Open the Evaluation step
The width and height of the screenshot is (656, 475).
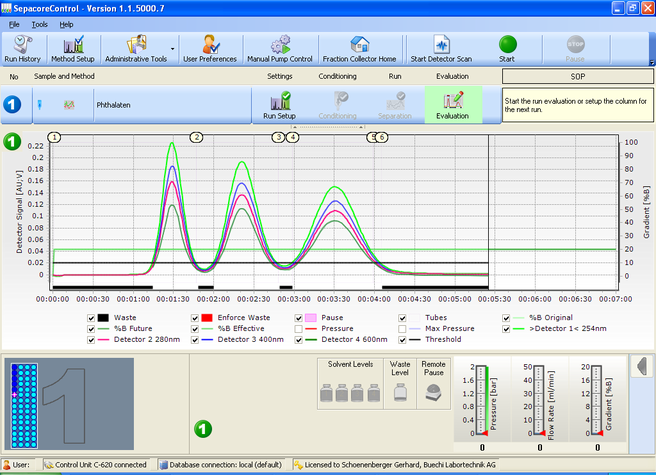coord(452,104)
